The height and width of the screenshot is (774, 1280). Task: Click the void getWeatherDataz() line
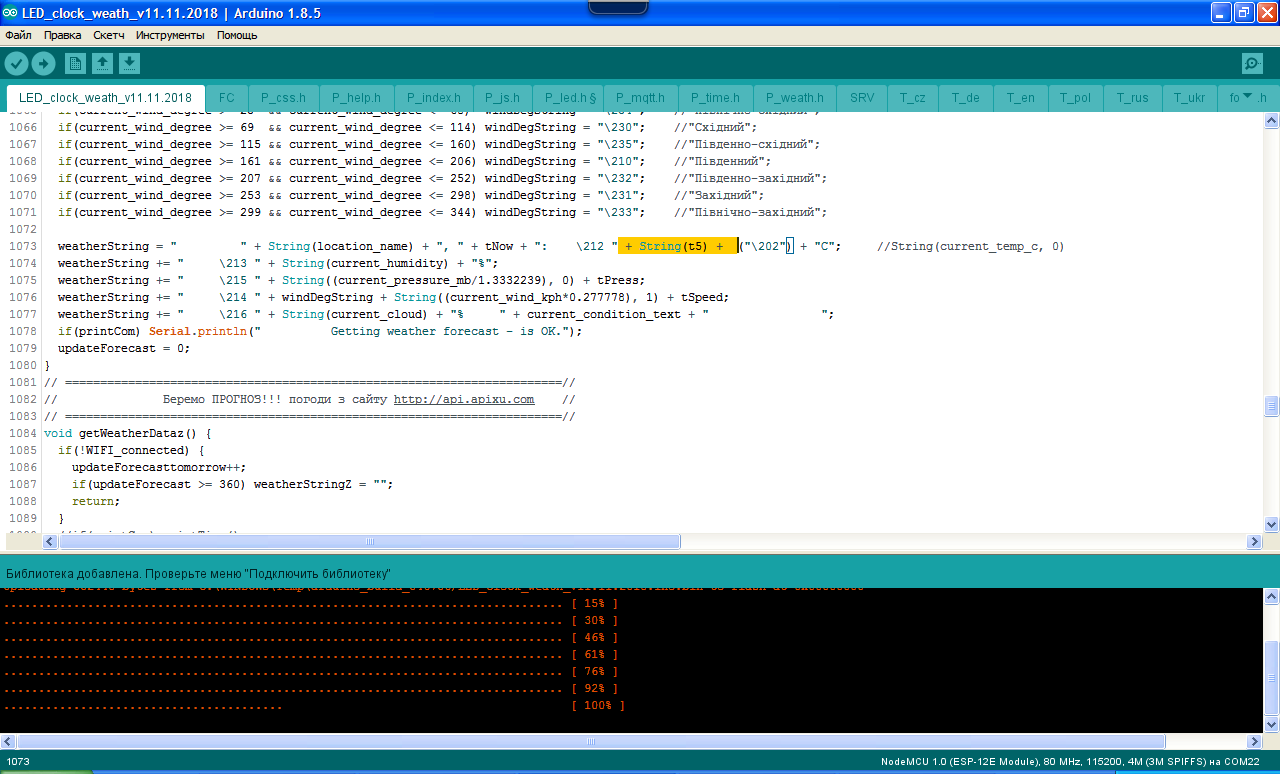coord(128,433)
